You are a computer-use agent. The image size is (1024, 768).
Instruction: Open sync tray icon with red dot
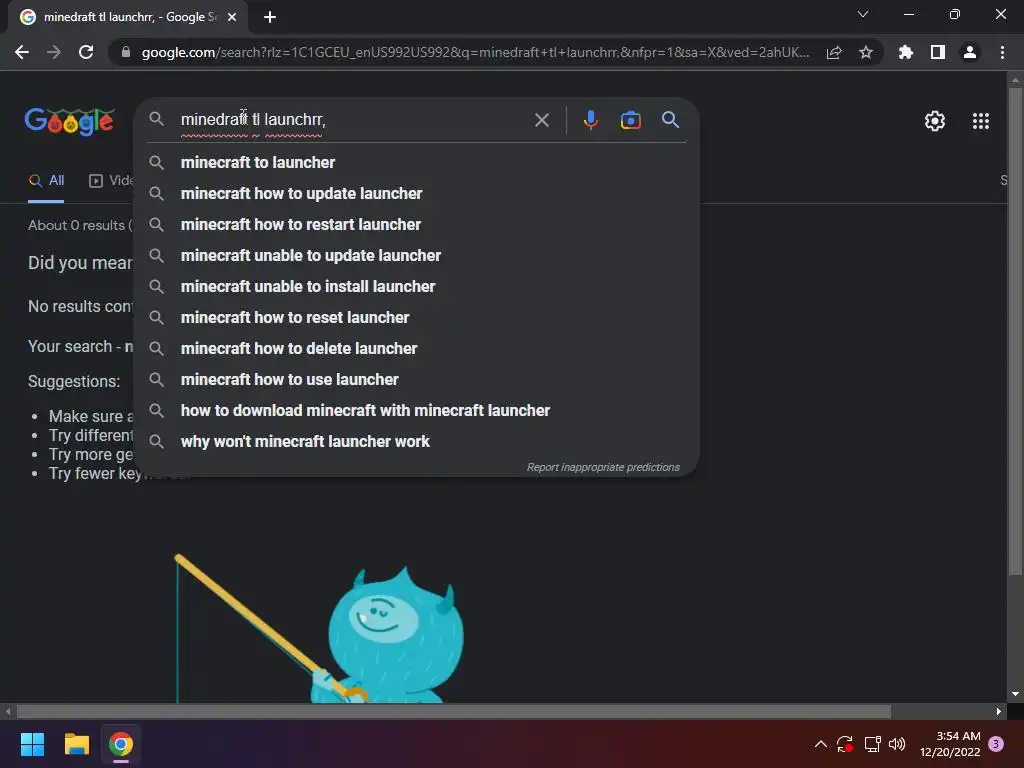(845, 744)
